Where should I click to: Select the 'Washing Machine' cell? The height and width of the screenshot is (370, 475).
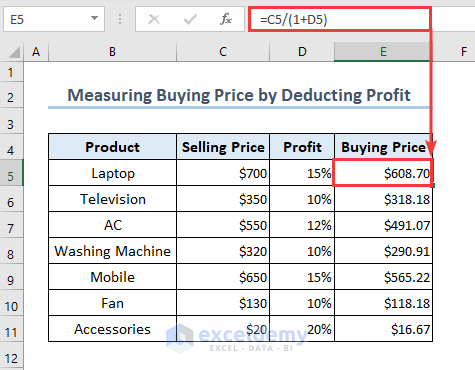(x=112, y=251)
